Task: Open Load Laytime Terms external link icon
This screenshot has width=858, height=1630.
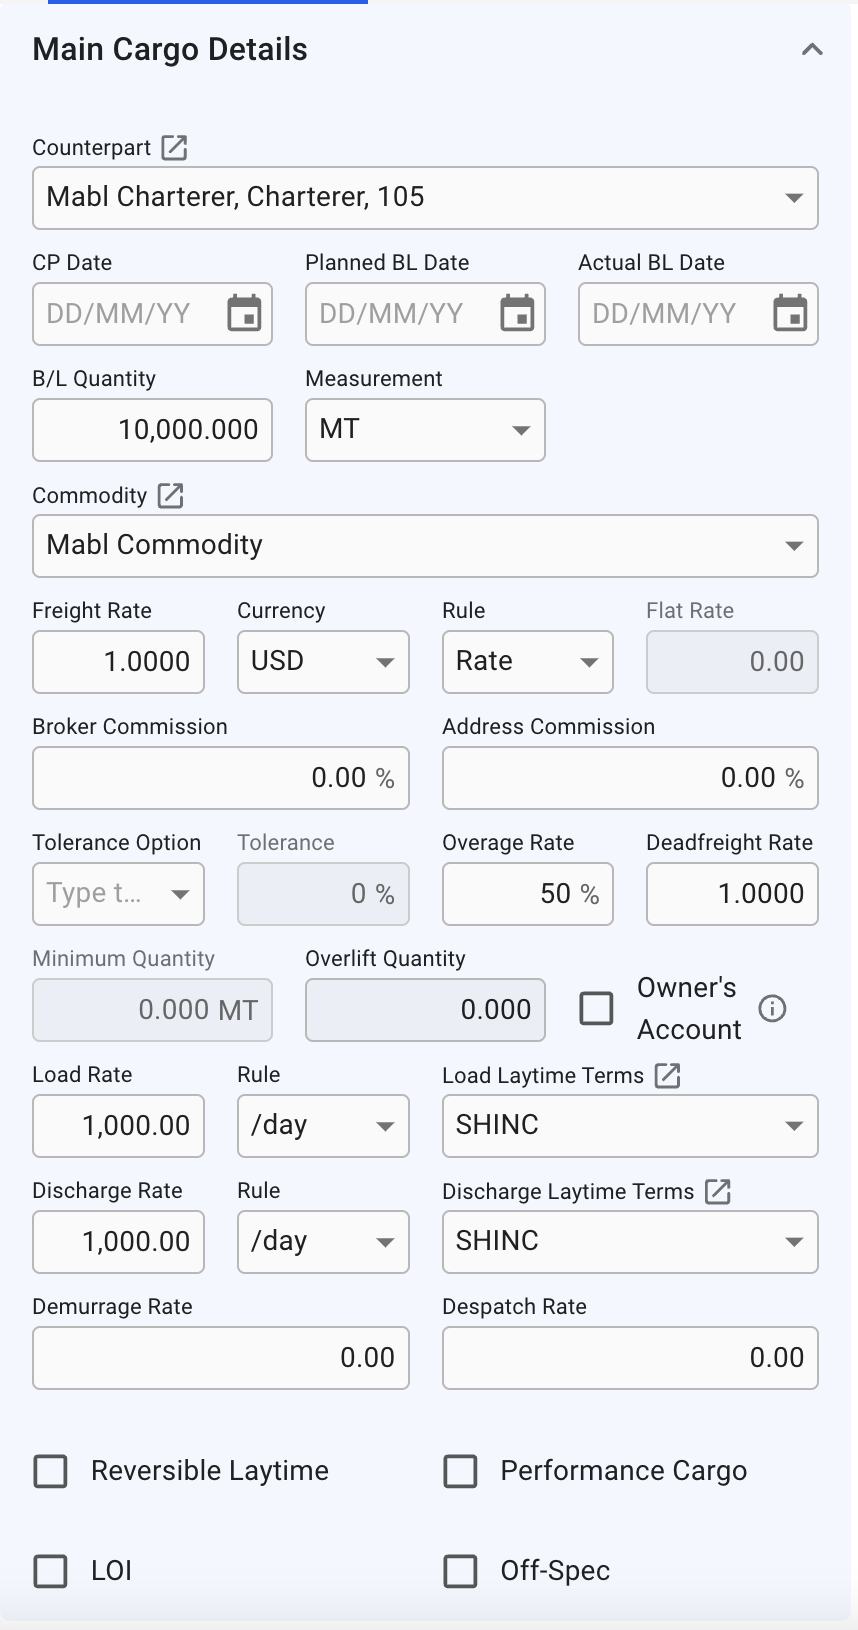Action: pyautogui.click(x=667, y=1076)
